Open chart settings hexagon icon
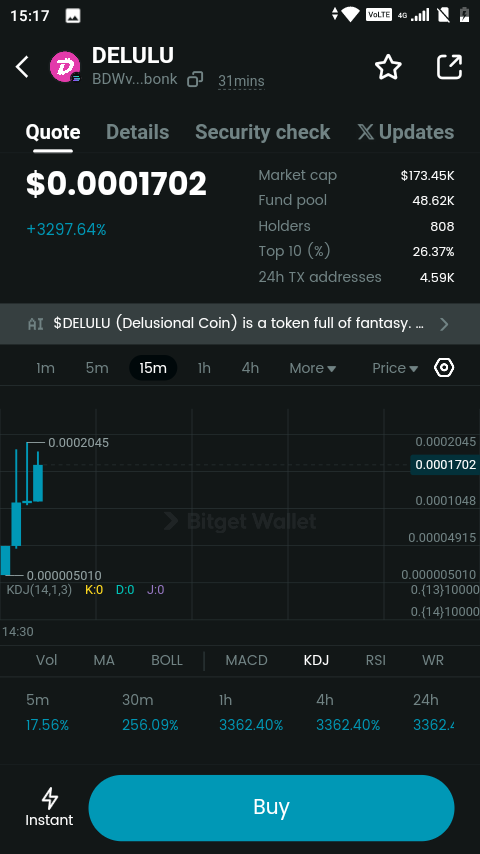The height and width of the screenshot is (854, 480). tap(444, 368)
